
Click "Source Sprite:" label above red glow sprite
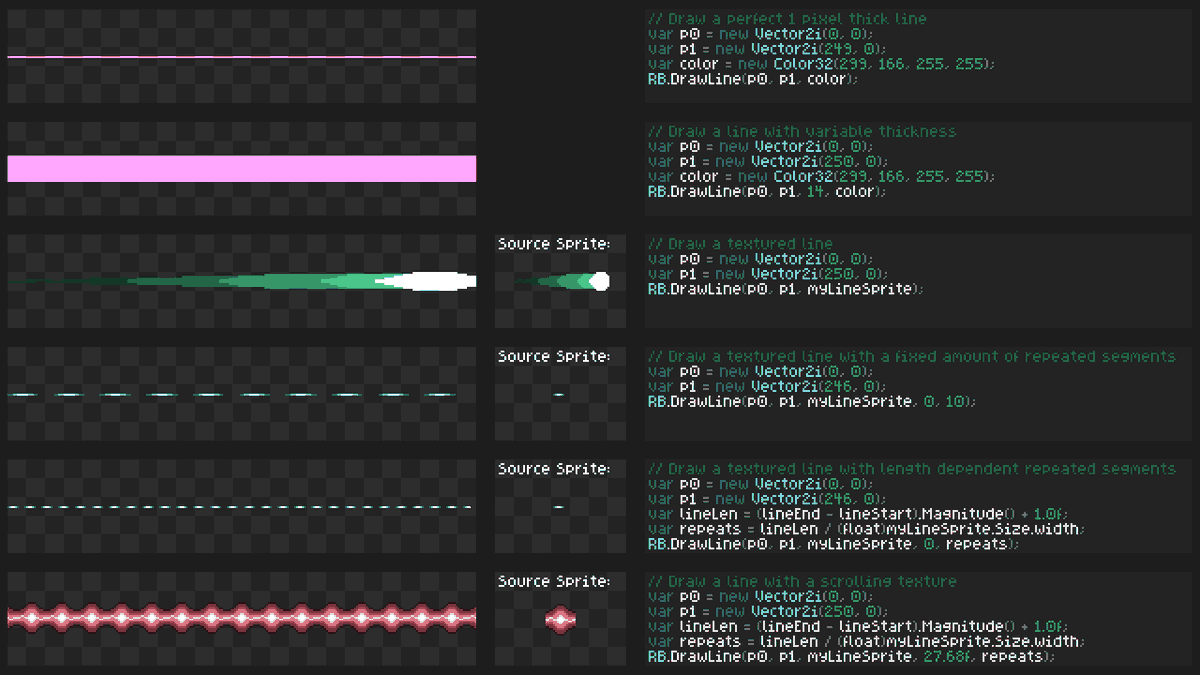click(x=554, y=581)
